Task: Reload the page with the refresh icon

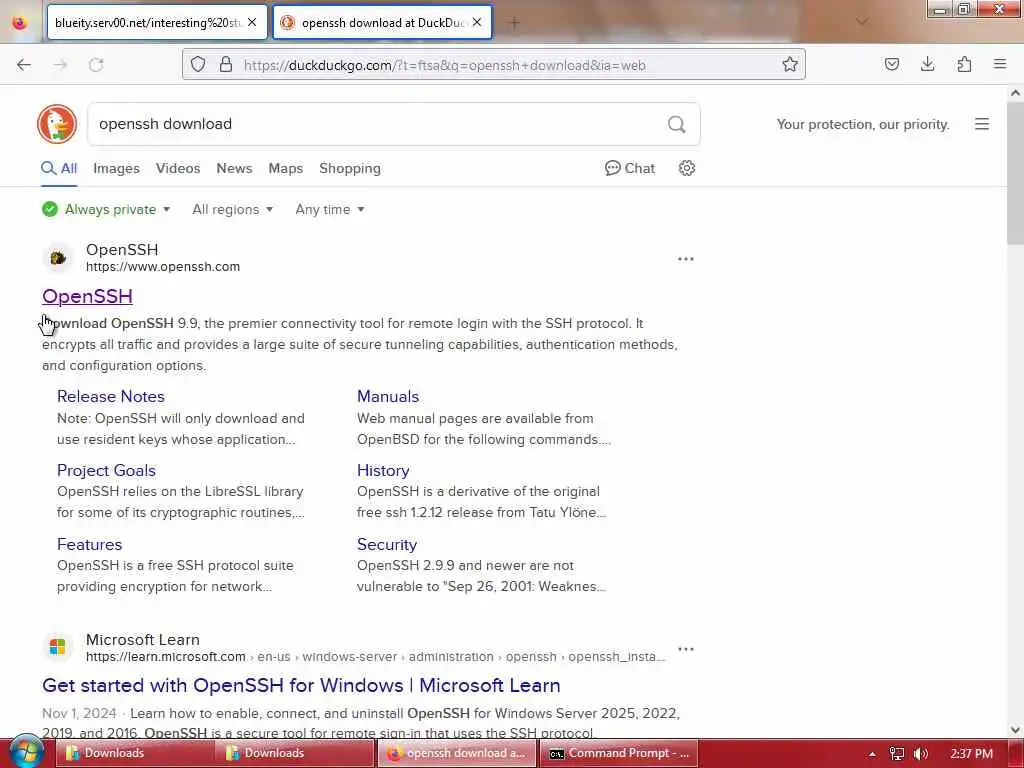Action: point(96,65)
